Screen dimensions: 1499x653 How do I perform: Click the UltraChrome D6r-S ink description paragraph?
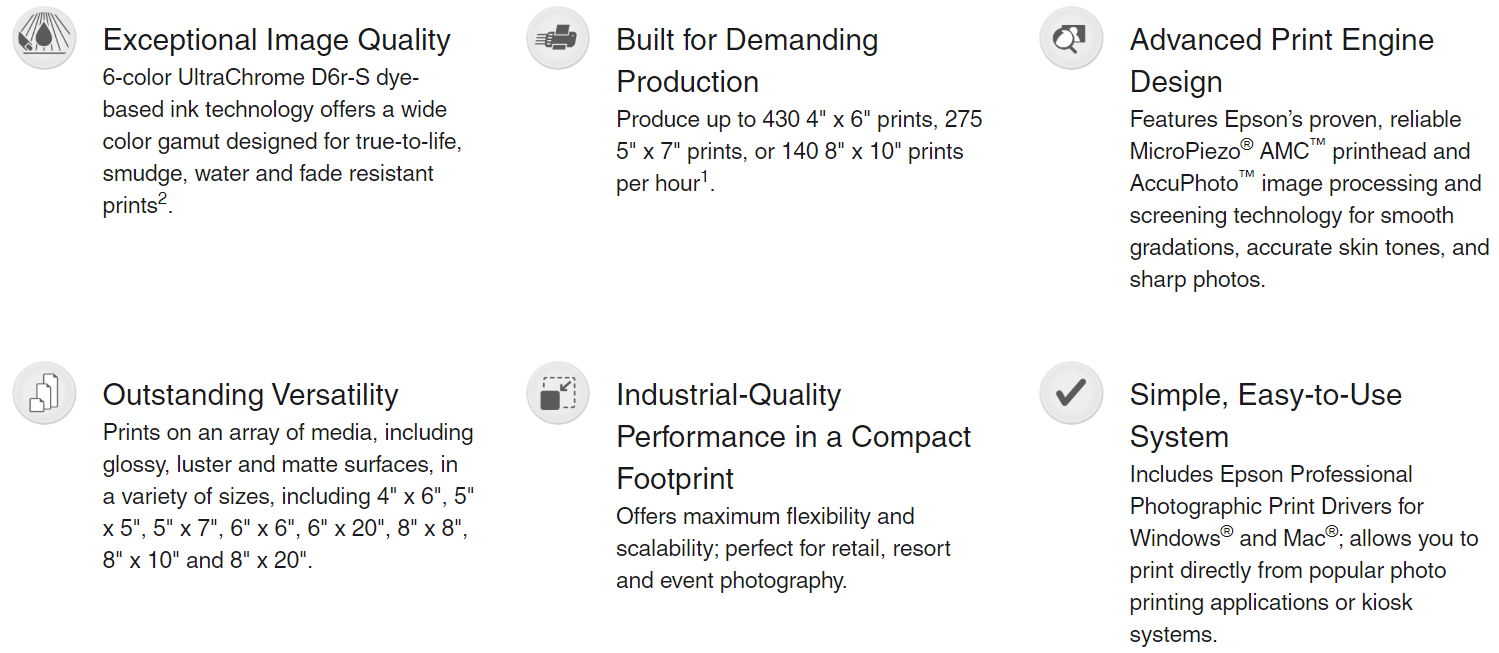click(x=283, y=141)
